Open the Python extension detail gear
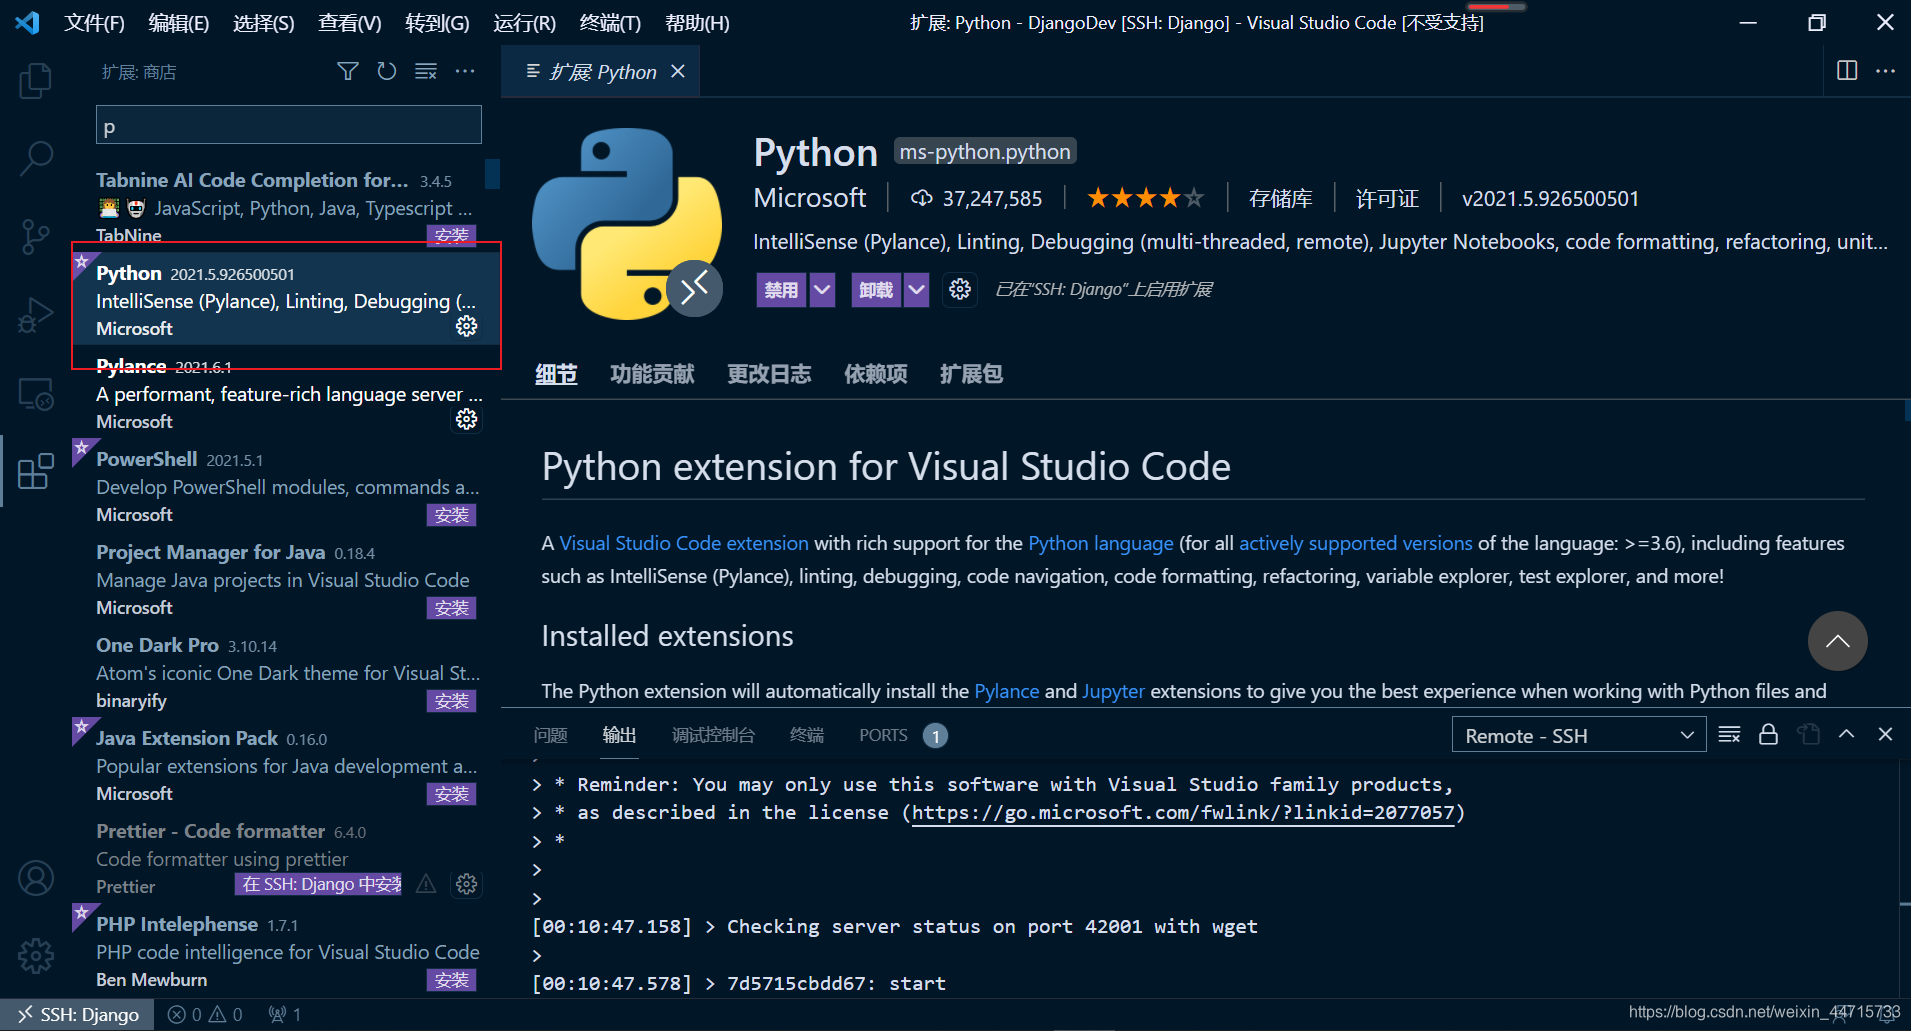 click(x=960, y=289)
